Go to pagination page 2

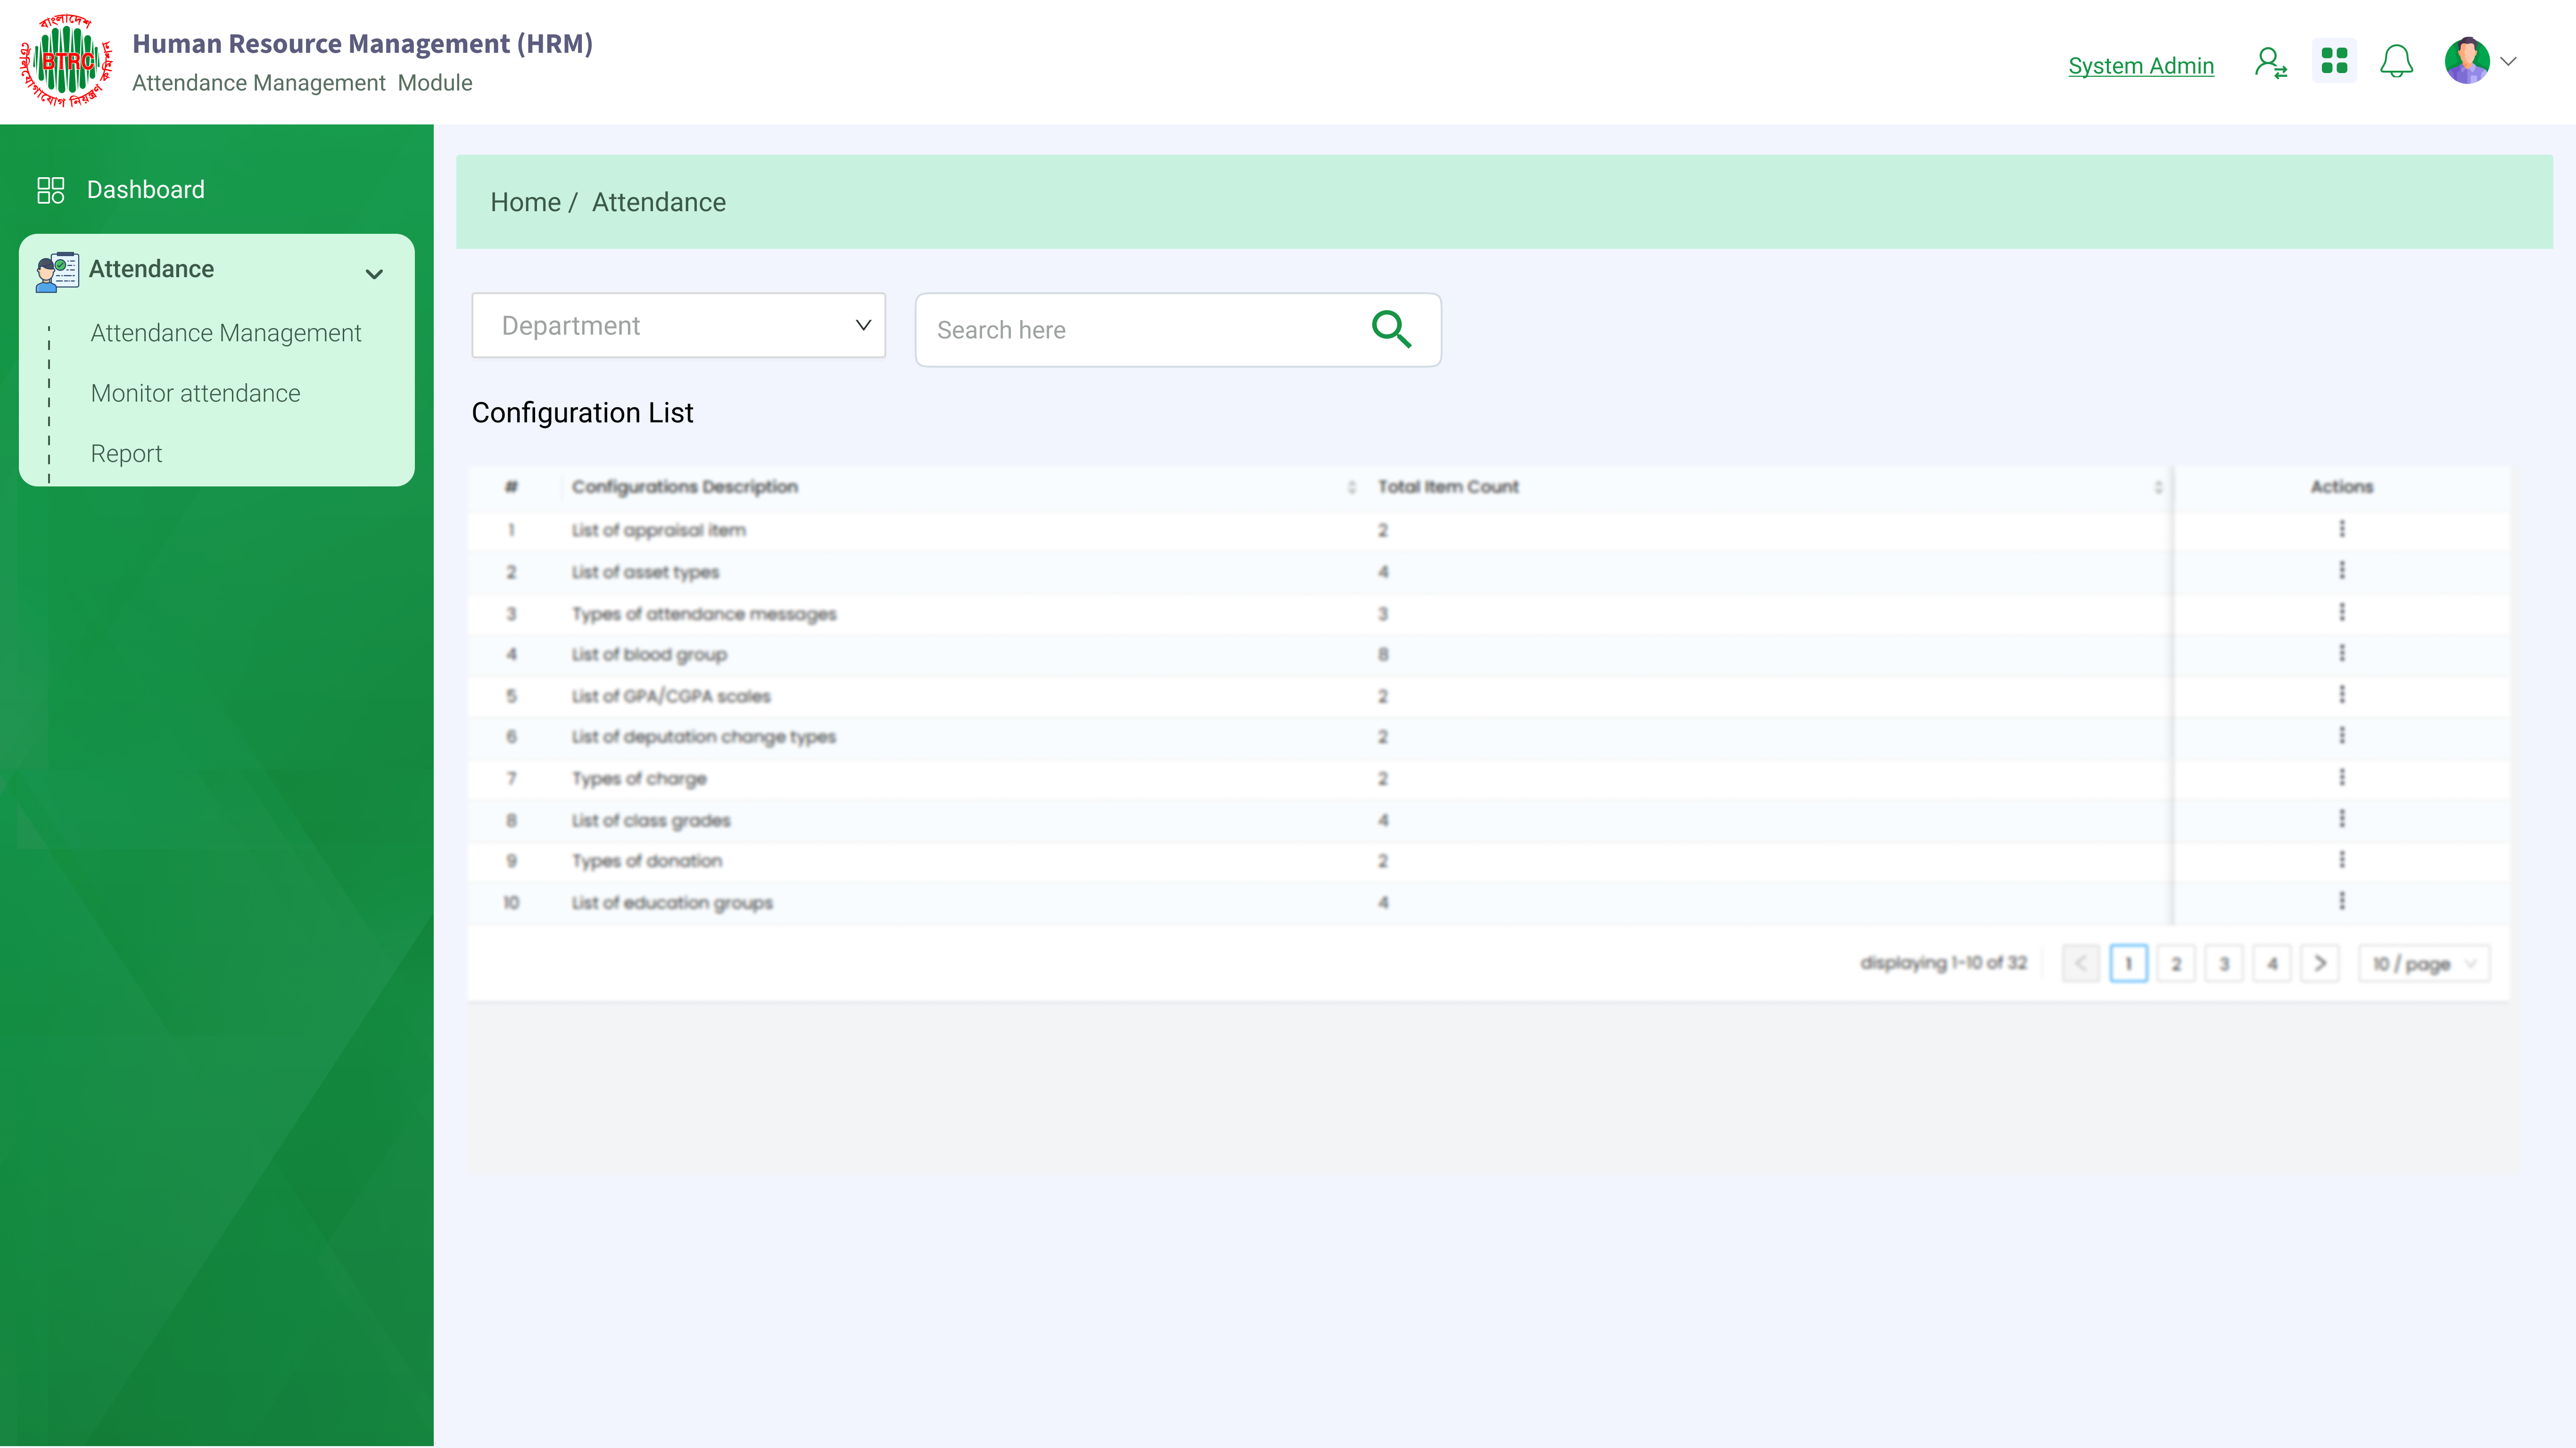point(2175,964)
